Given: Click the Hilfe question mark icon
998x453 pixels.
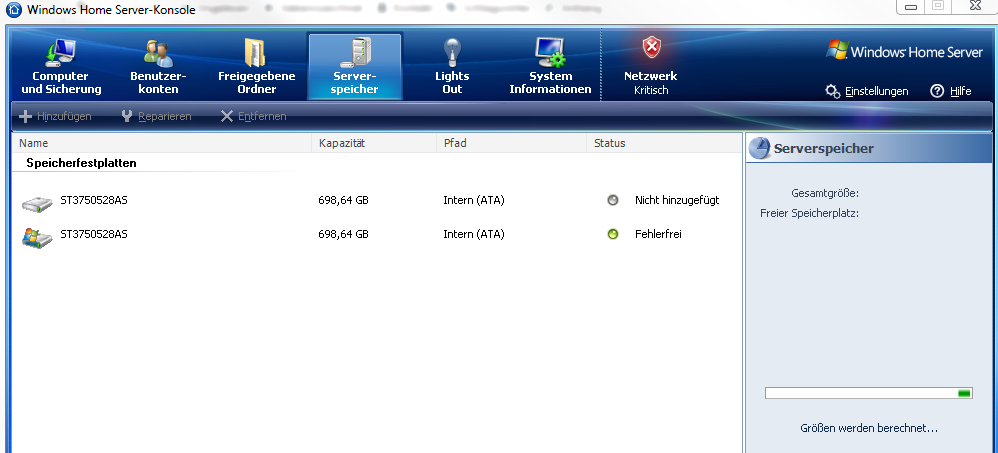Looking at the screenshot, I should coord(937,91).
